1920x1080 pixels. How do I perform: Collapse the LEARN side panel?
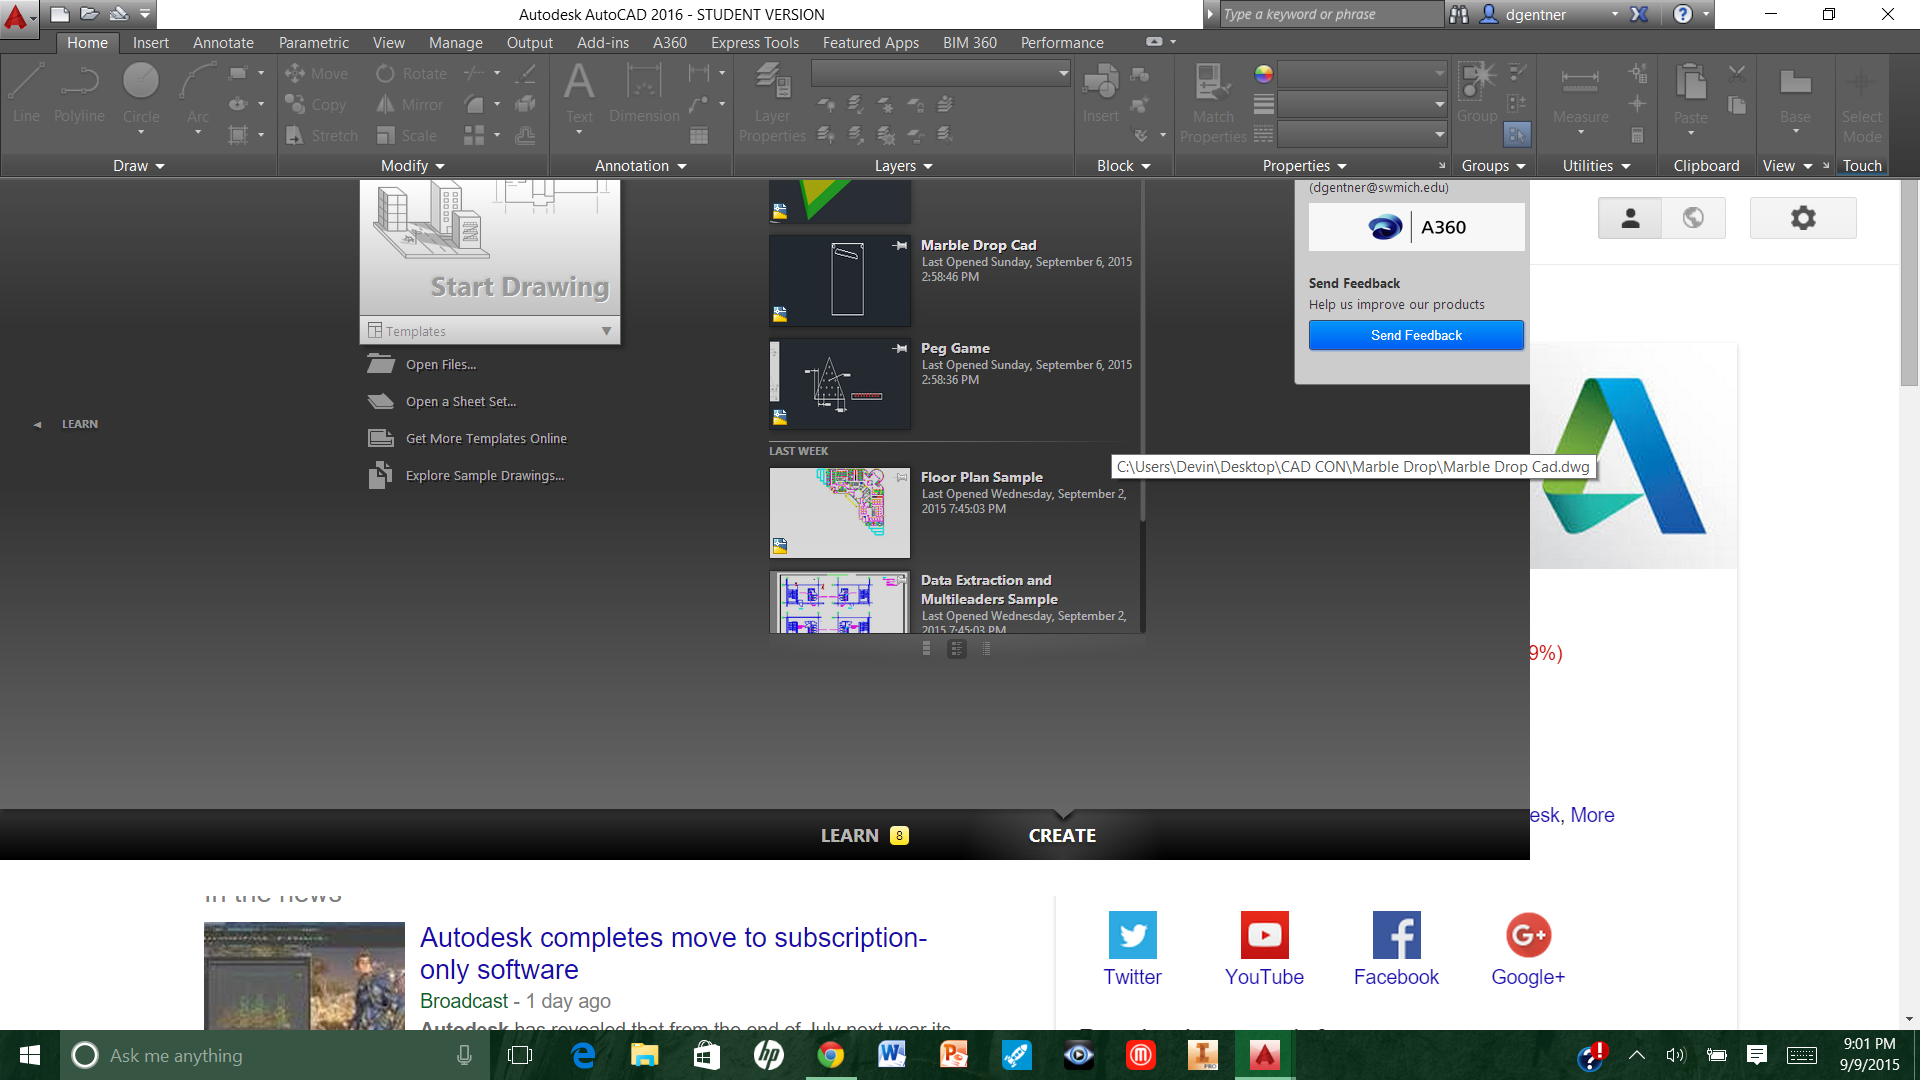coord(39,423)
